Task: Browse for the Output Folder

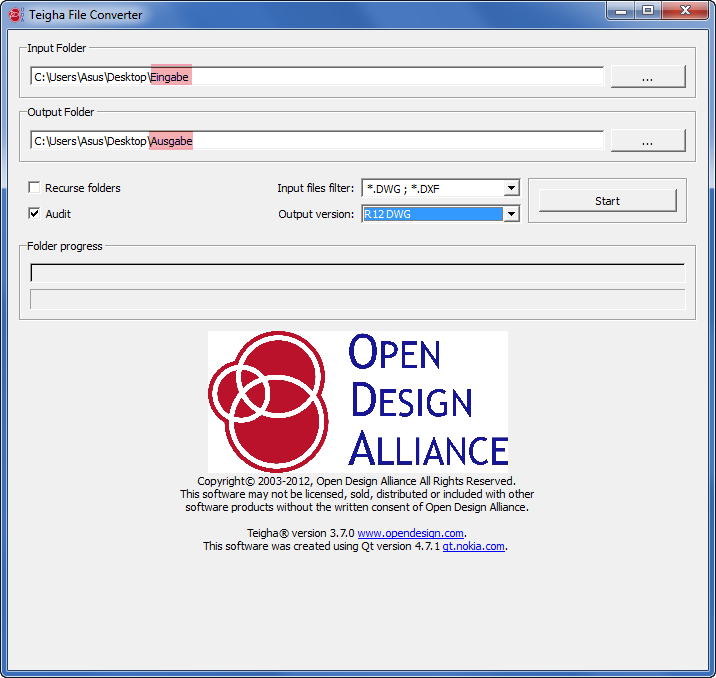Action: pos(648,140)
